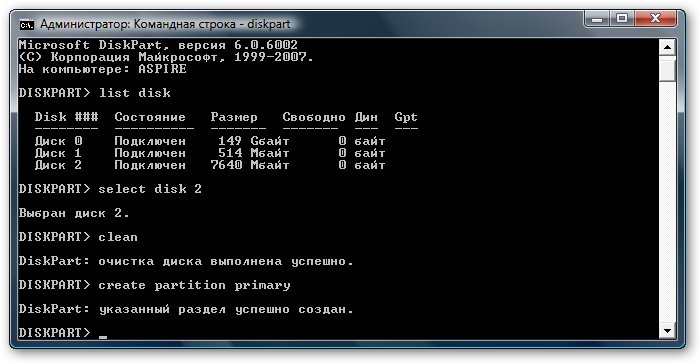Click the 'Размер' column header
Image resolution: width=700 pixels, height=363 pixels.
pyautogui.click(x=234, y=117)
